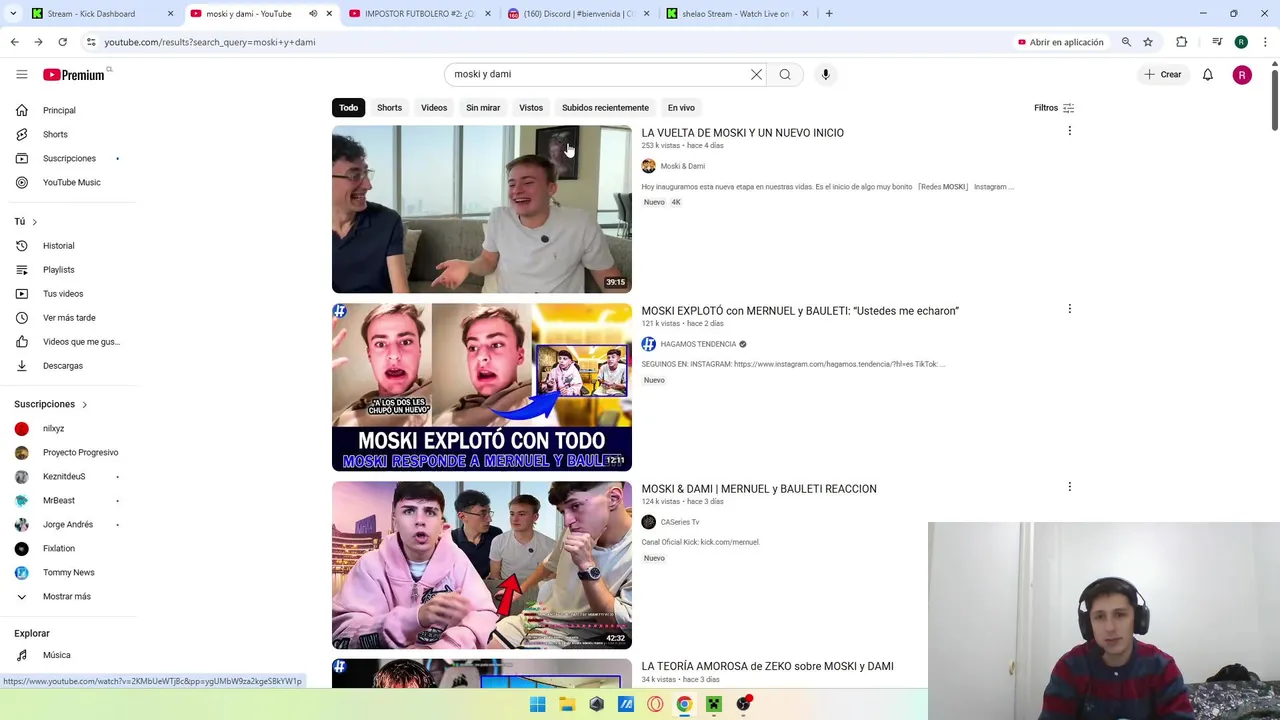Open the Filtros filter panel

[x=1054, y=108]
